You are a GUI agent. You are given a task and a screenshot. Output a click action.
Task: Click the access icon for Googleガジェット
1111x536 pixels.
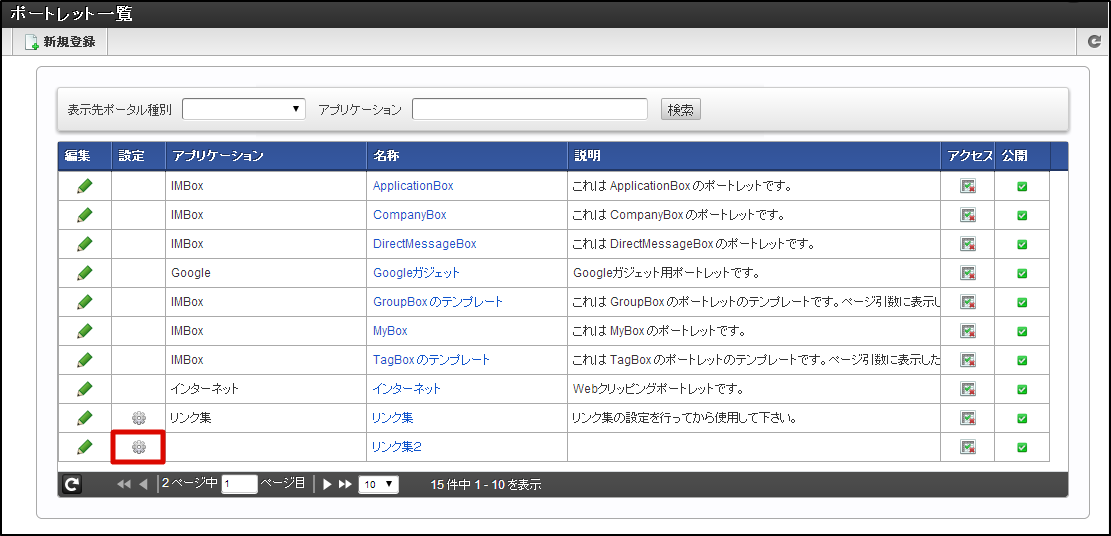(x=968, y=273)
